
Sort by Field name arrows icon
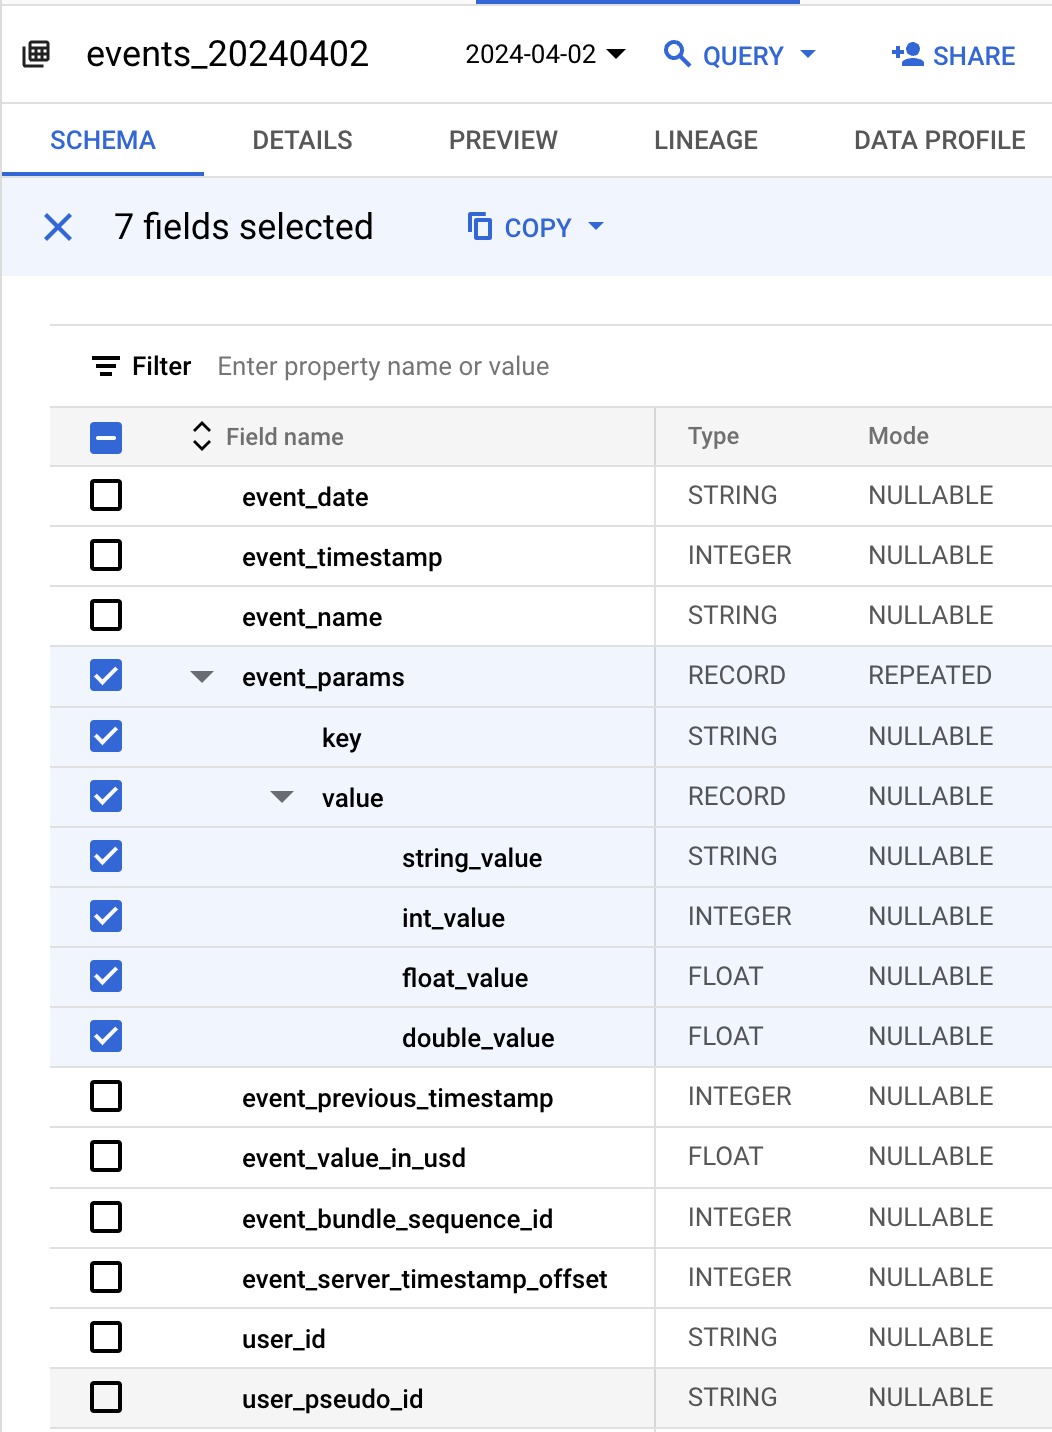[201, 436]
